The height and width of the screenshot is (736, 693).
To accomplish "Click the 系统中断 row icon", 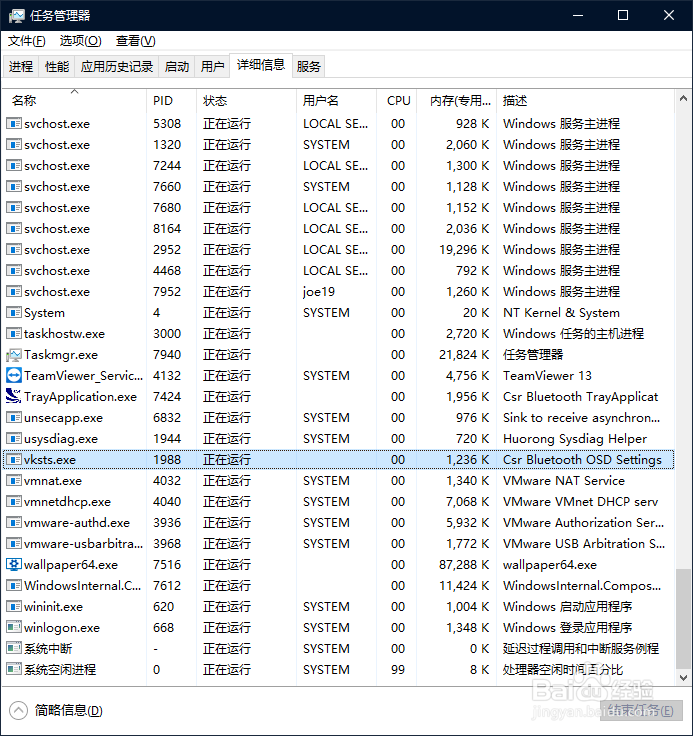I will [14, 649].
